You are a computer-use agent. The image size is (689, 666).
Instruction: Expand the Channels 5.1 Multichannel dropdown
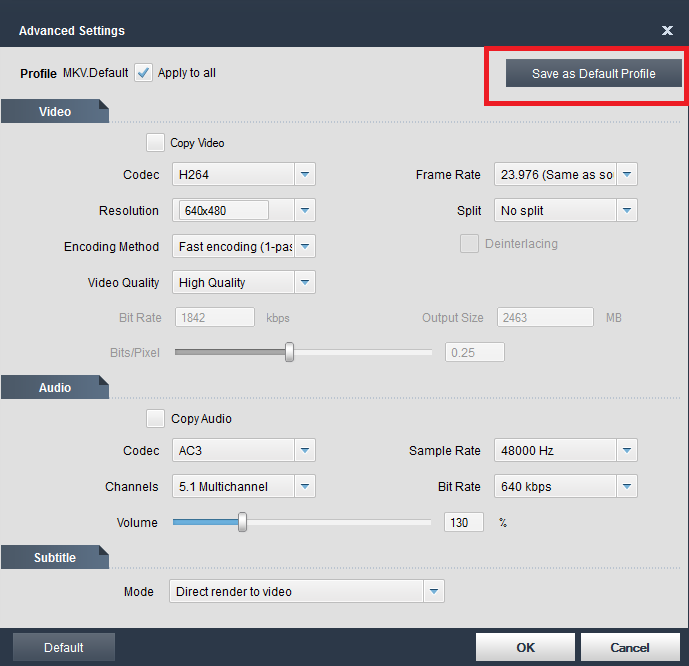click(305, 487)
